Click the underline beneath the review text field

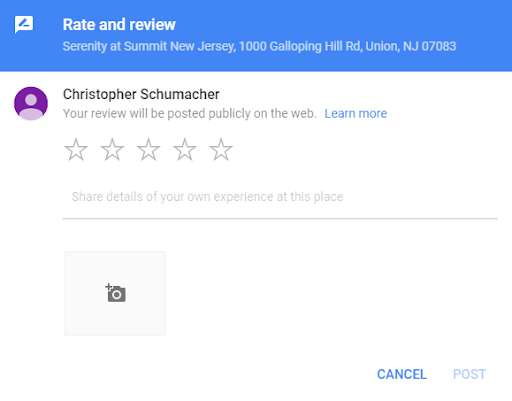(280, 219)
